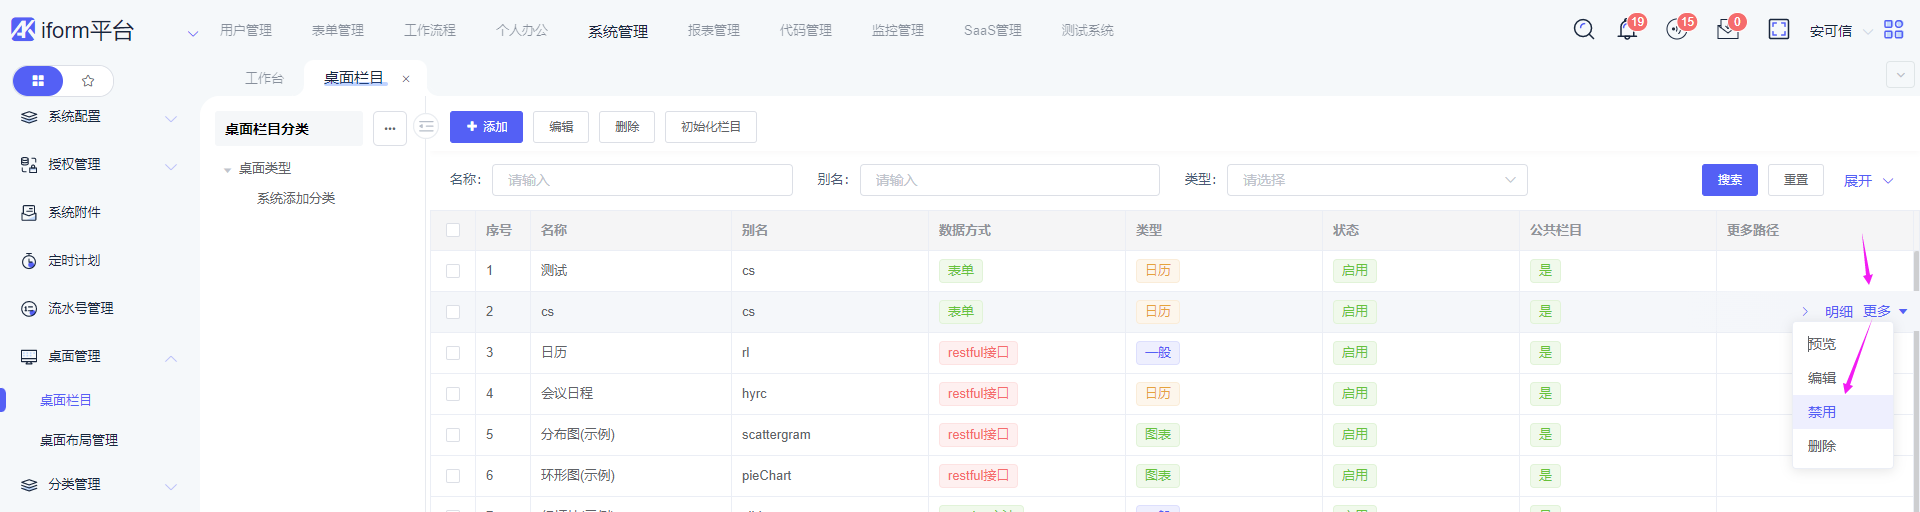Open the mail inbox icon with badge 0
The height and width of the screenshot is (512, 1920).
point(1728,30)
